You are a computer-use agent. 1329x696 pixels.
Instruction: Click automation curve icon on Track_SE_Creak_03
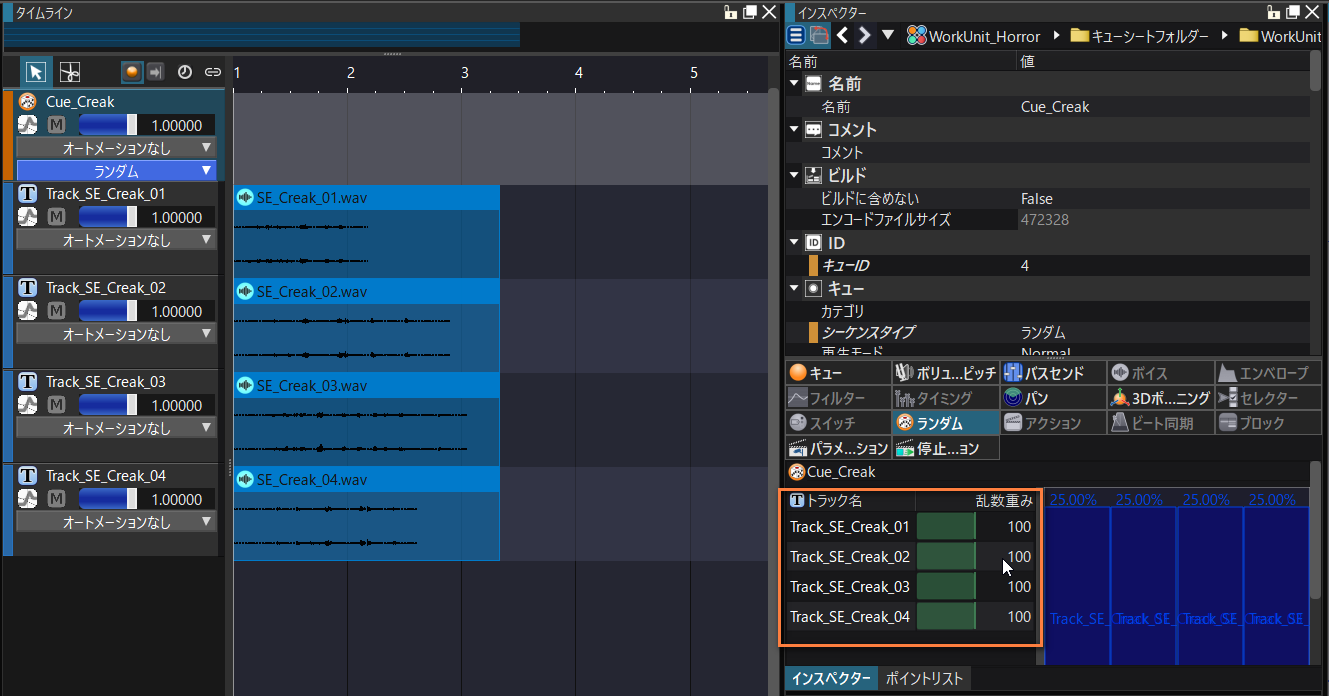[x=28, y=405]
